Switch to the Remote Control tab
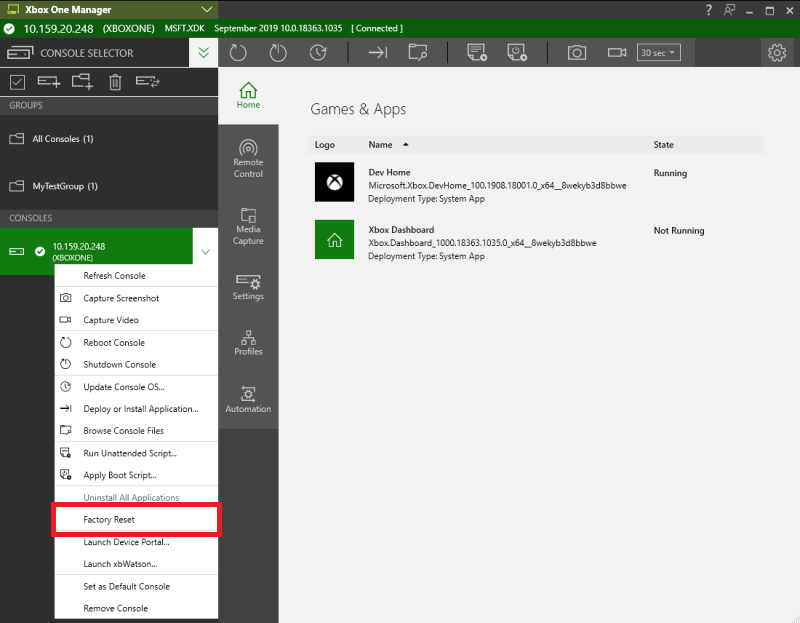The height and width of the screenshot is (623, 800). [x=248, y=159]
